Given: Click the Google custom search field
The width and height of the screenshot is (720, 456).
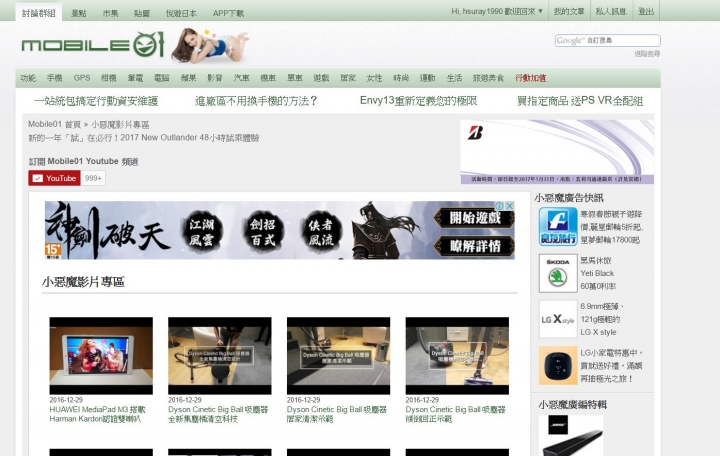Looking at the screenshot, I should (x=608, y=40).
